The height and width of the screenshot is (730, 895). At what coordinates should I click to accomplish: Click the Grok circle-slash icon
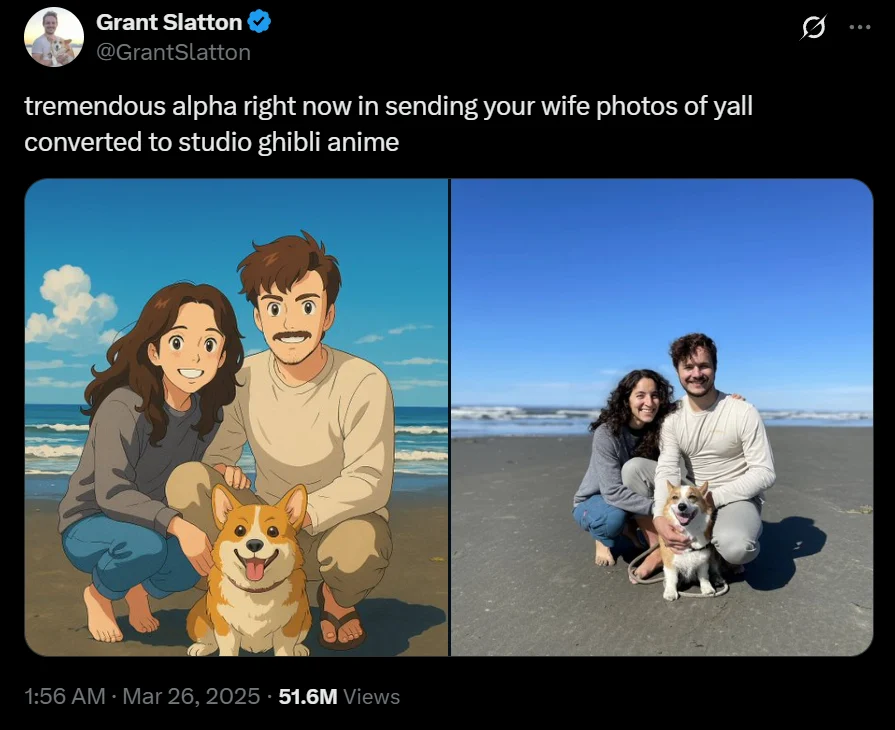814,28
